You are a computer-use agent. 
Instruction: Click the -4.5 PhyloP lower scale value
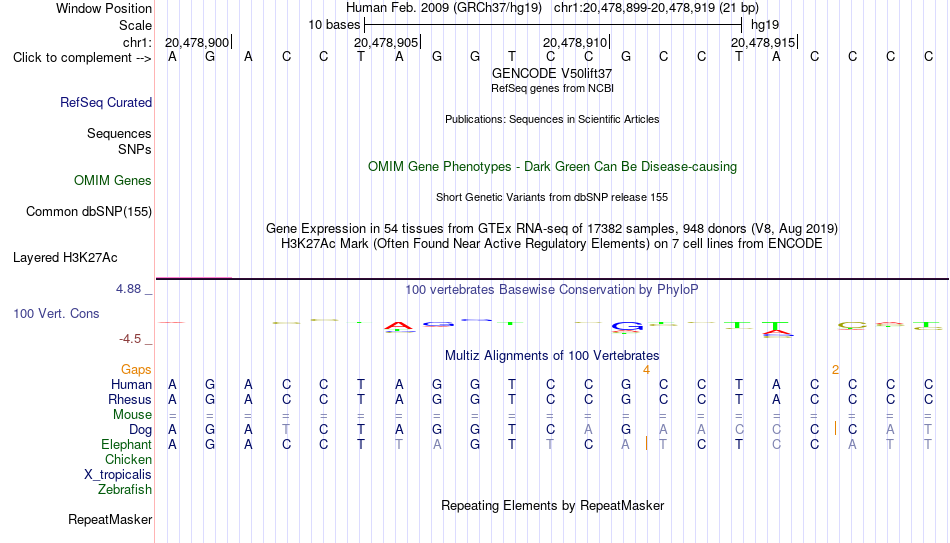click(130, 339)
